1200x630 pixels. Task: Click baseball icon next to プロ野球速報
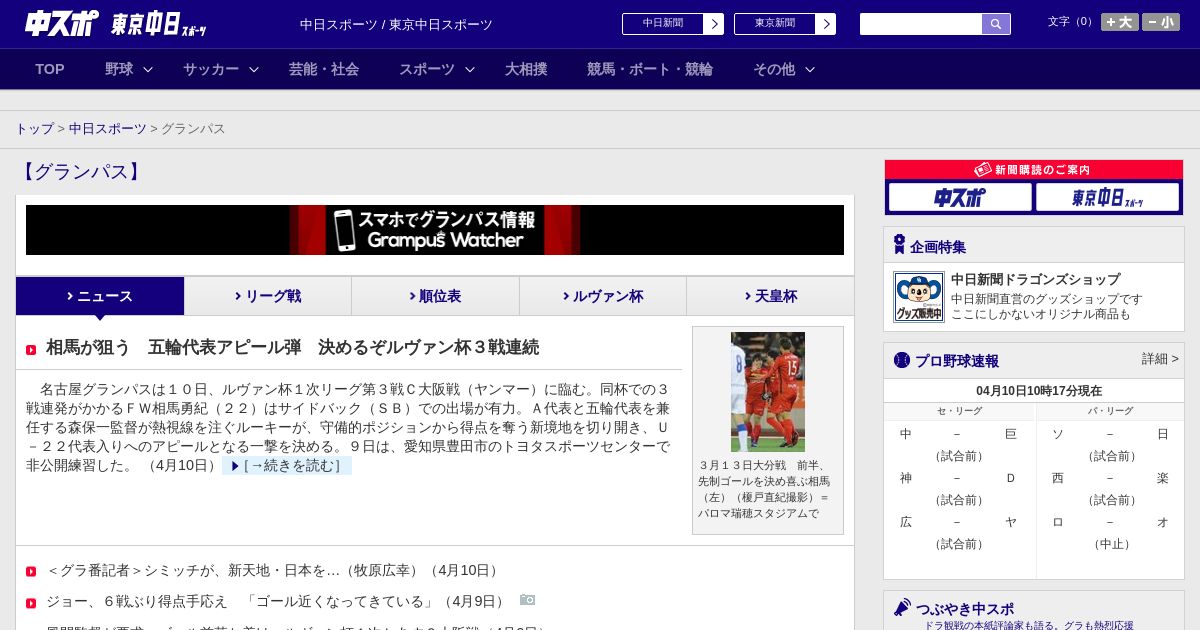902,360
